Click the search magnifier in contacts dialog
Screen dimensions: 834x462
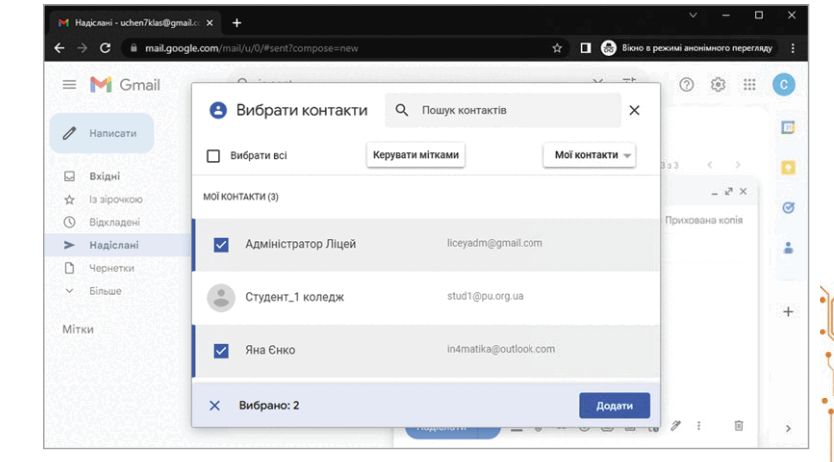402,110
